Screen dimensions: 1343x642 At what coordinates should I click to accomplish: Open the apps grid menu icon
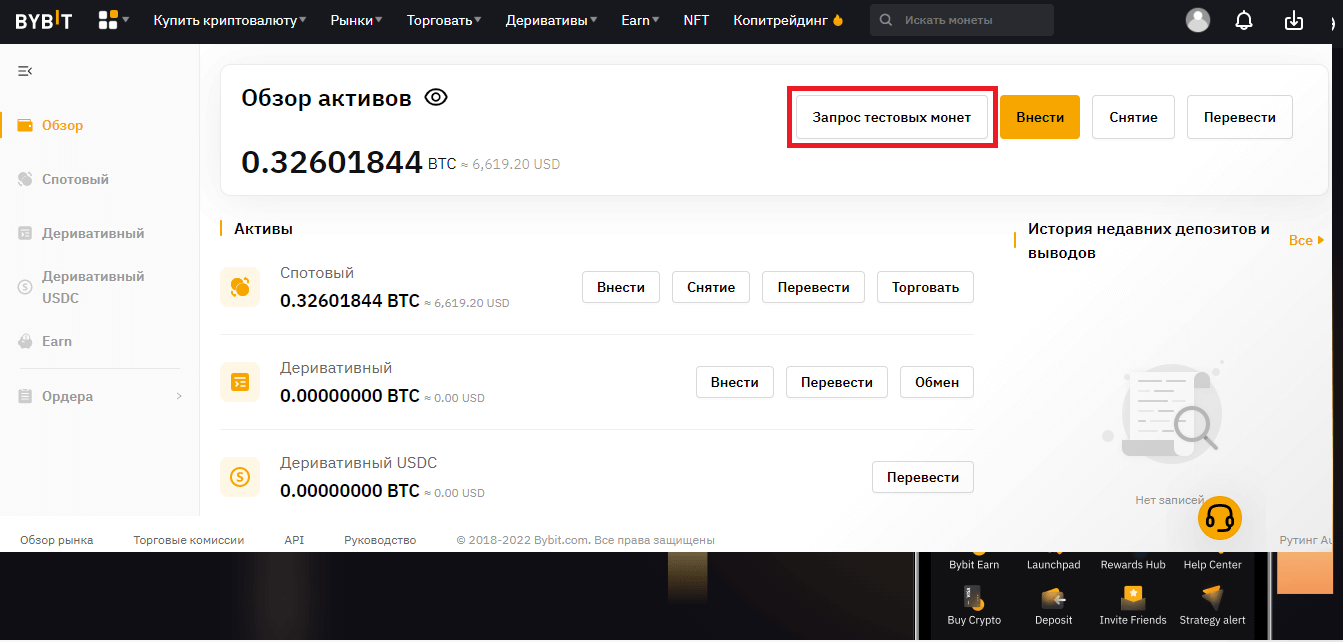pyautogui.click(x=109, y=20)
